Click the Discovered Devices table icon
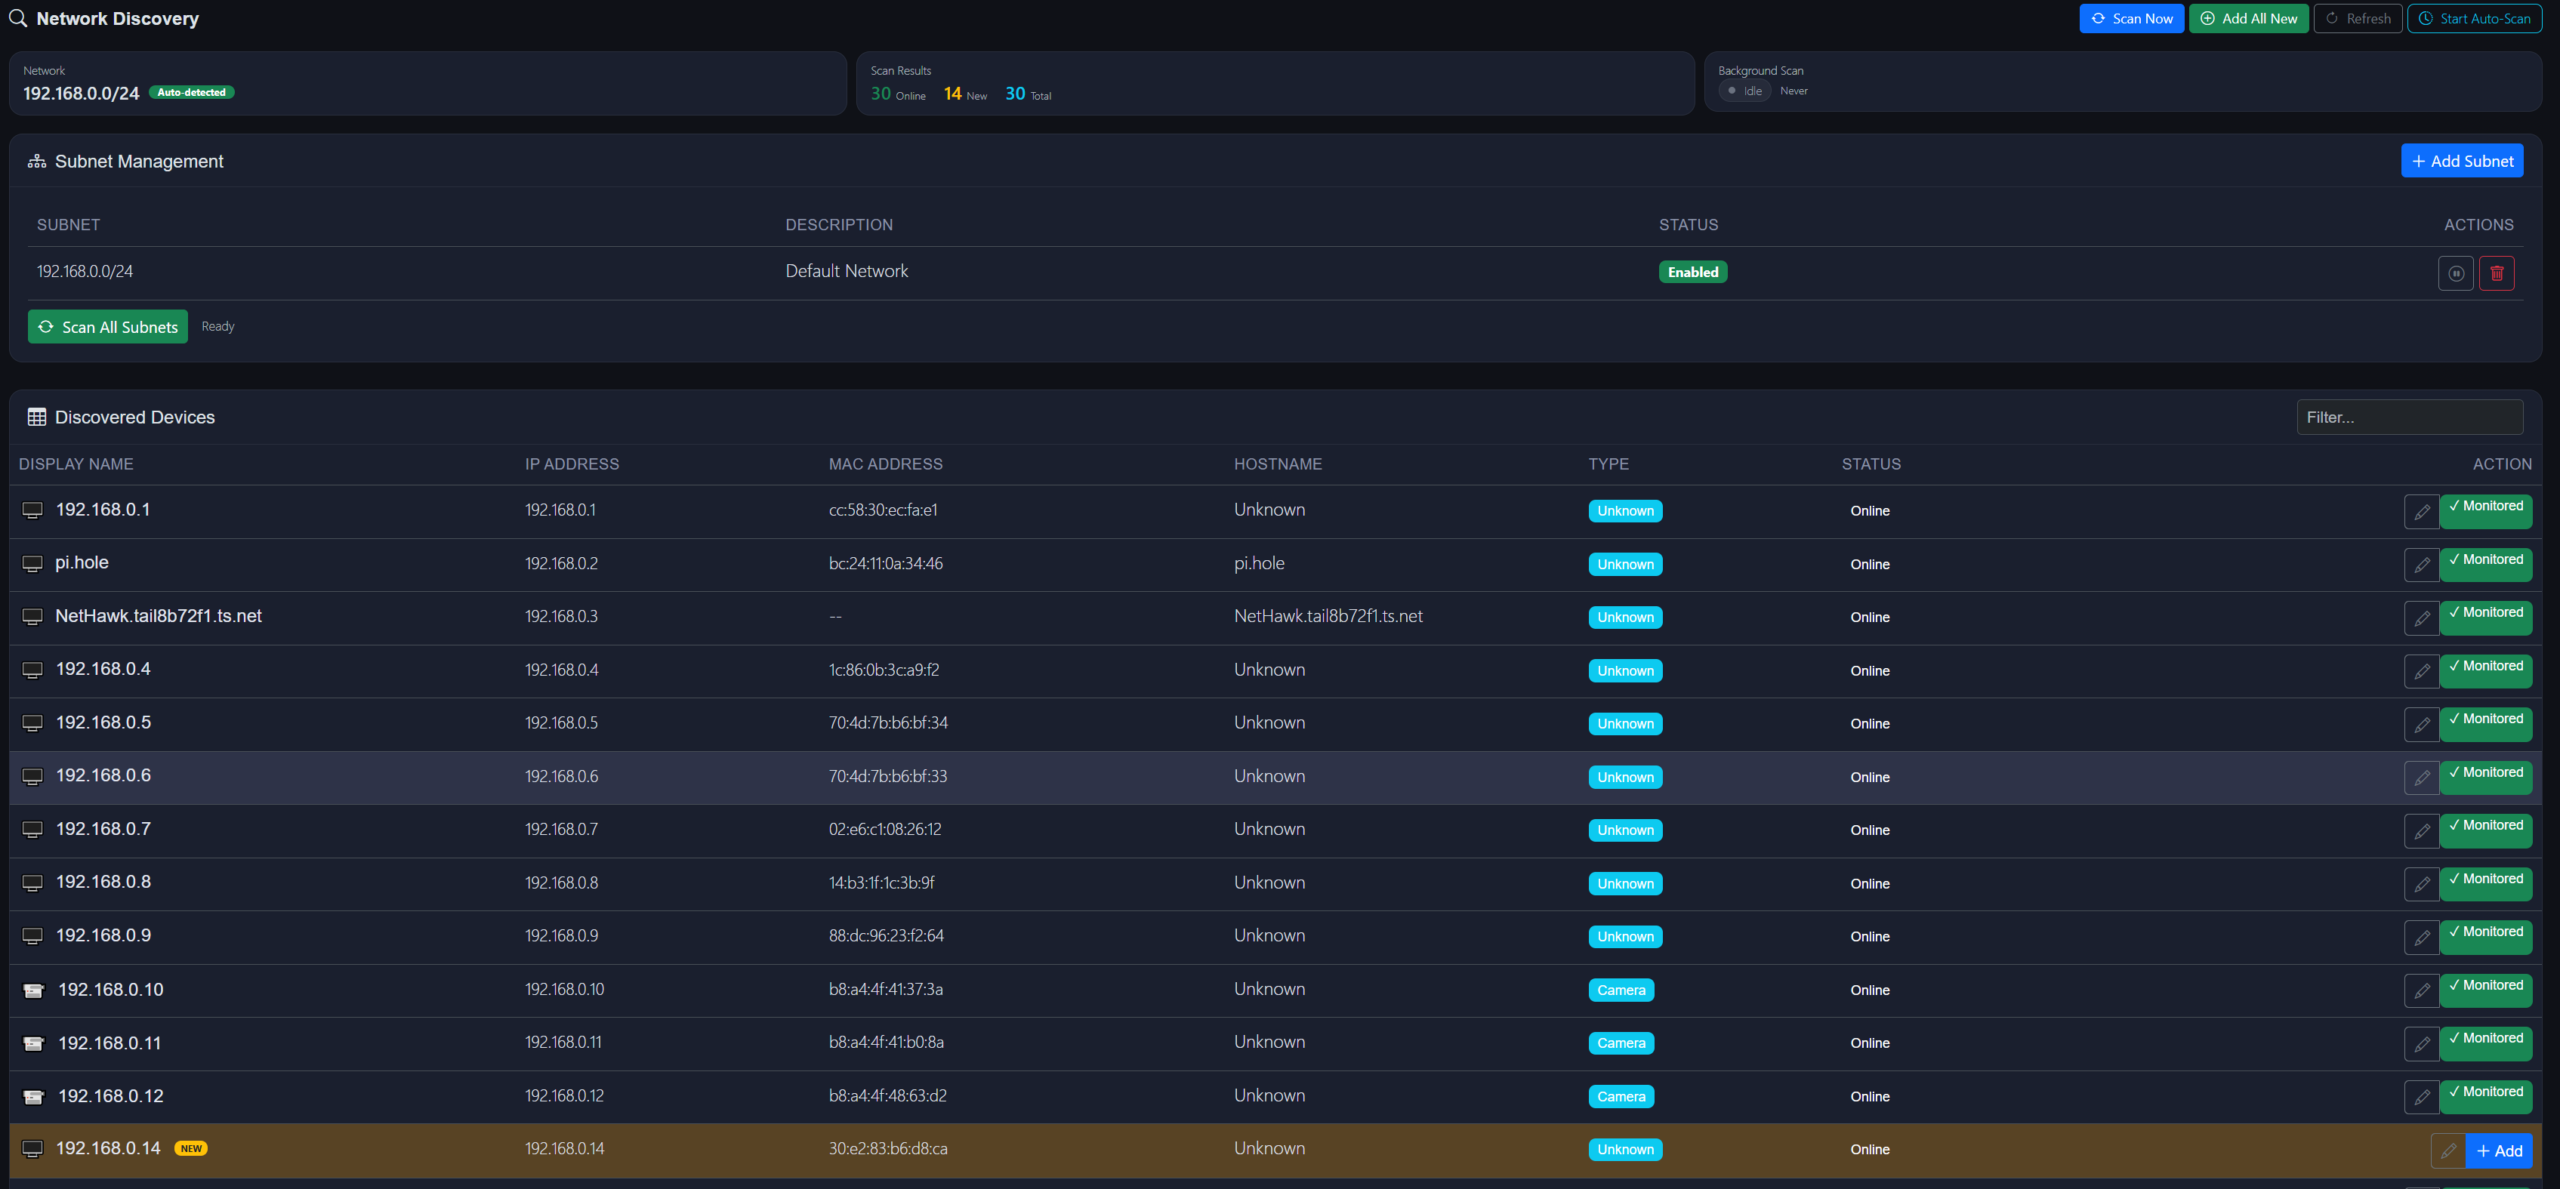Viewport: 2560px width, 1189px height. (37, 417)
